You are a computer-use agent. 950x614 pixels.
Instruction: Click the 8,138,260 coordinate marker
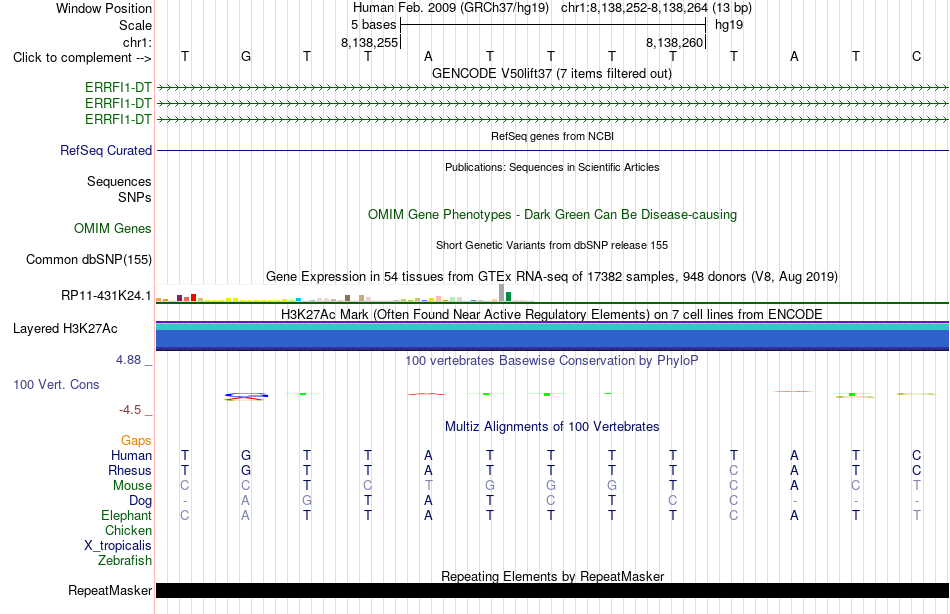click(x=674, y=42)
